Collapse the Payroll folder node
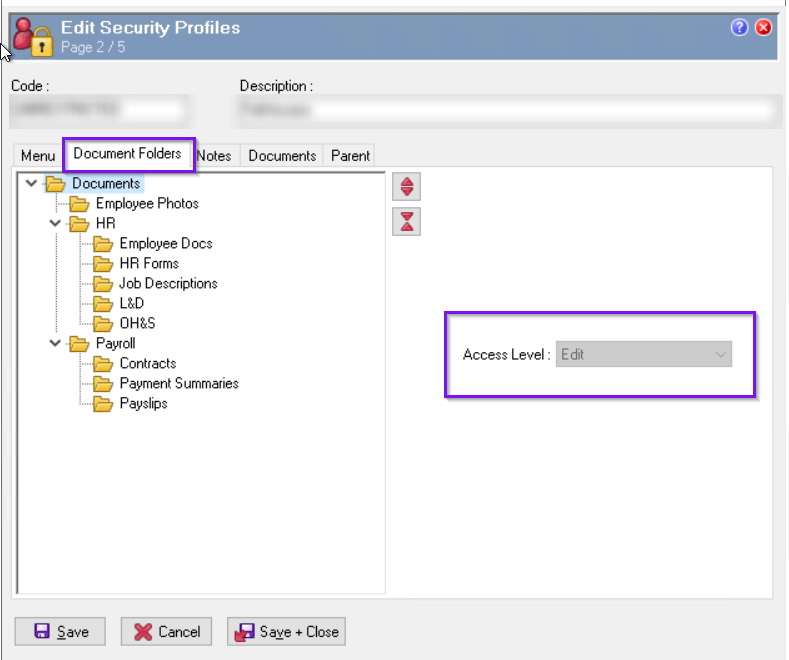Screen dimensions: 789x660 (55, 344)
